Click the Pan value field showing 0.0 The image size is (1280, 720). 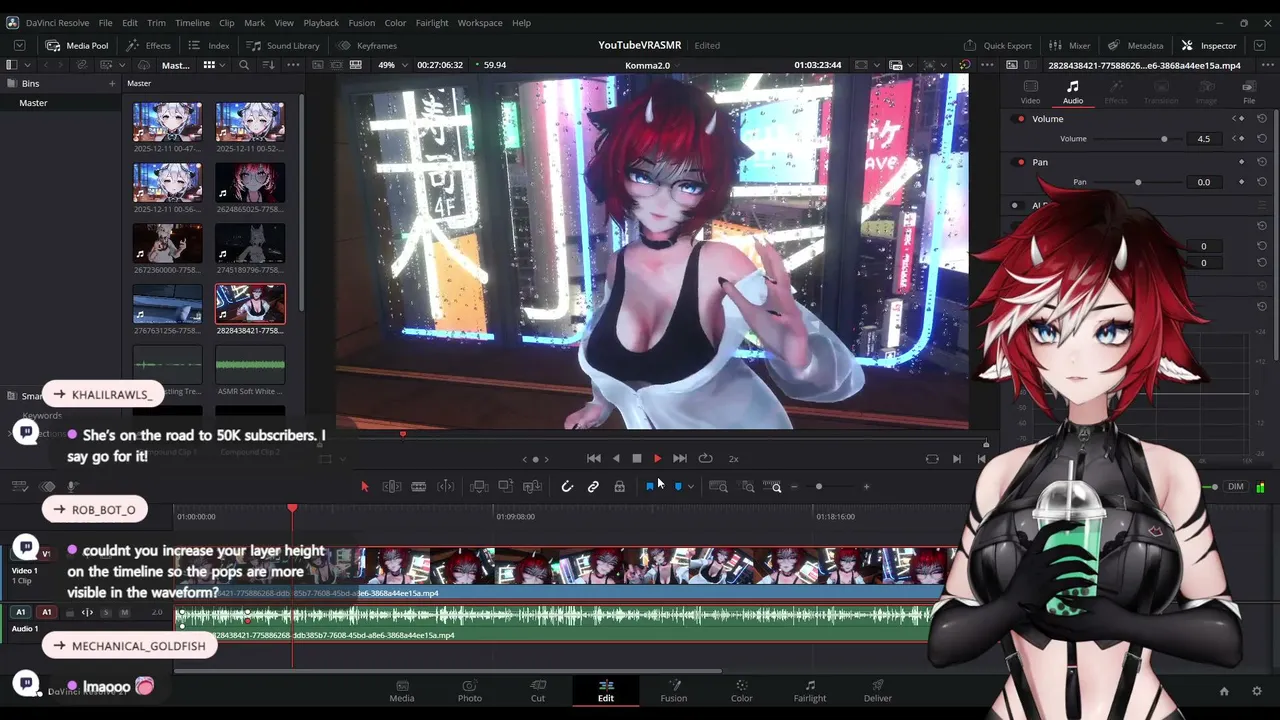(1204, 182)
